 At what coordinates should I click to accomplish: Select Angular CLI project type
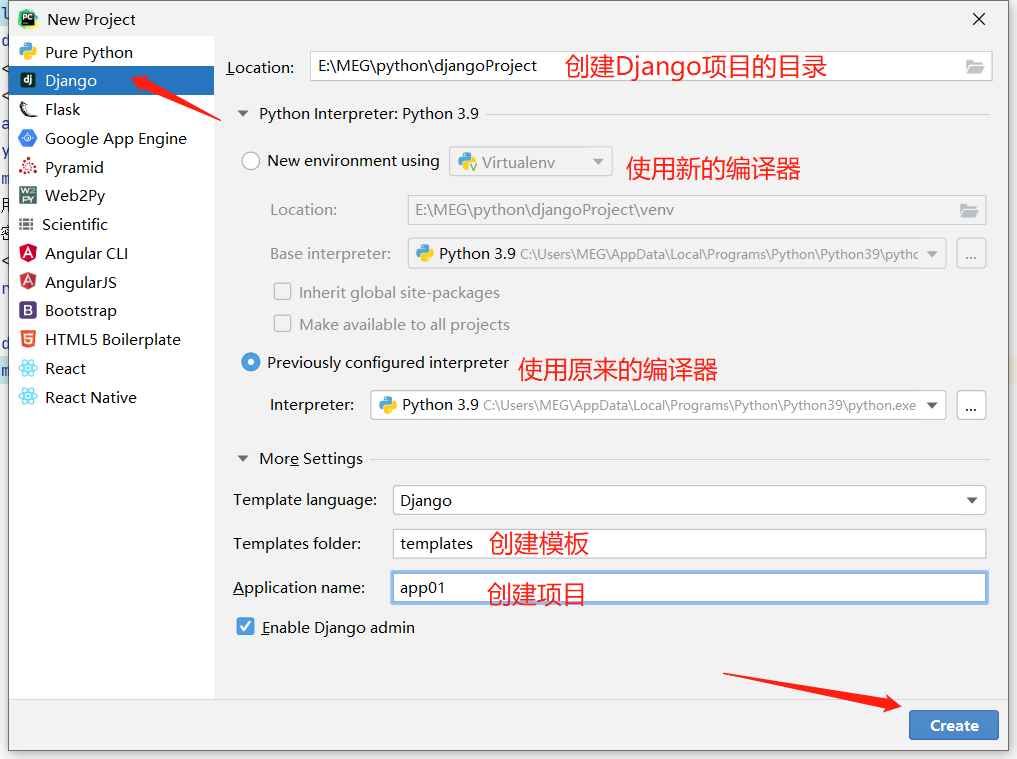click(112, 253)
